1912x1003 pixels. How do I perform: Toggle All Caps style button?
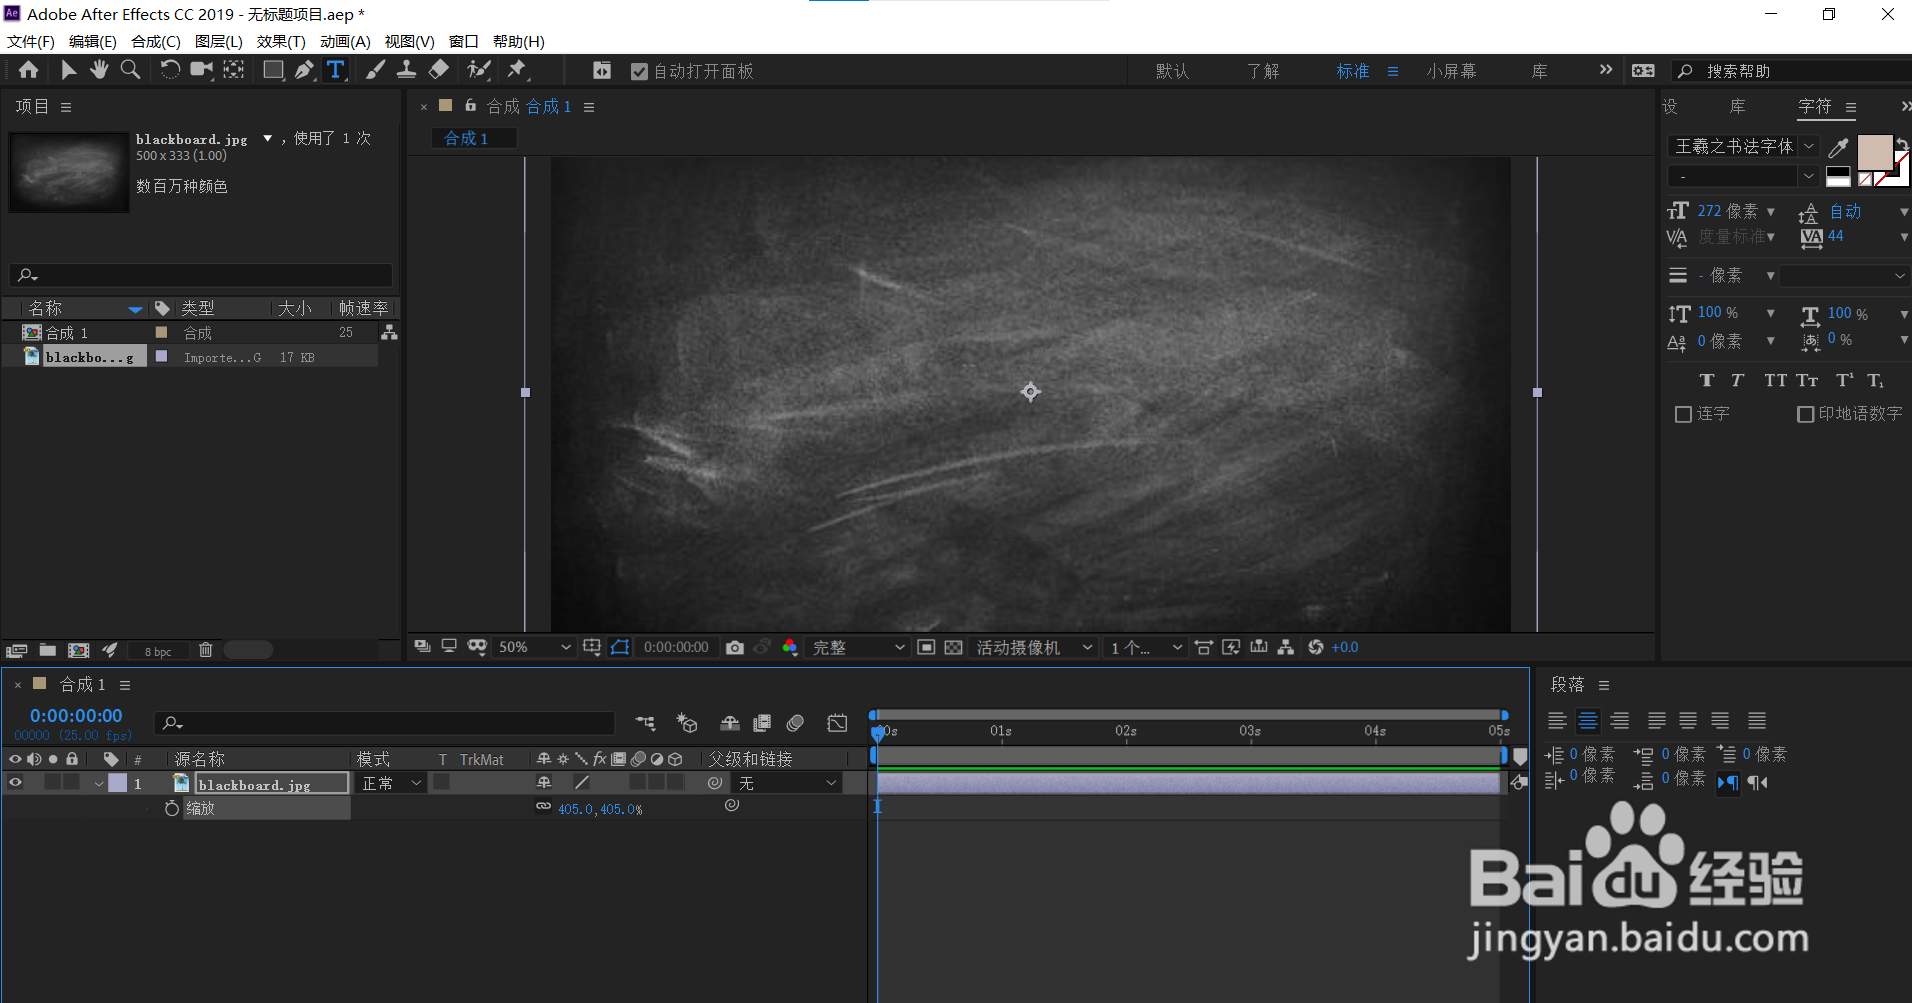click(x=1775, y=380)
